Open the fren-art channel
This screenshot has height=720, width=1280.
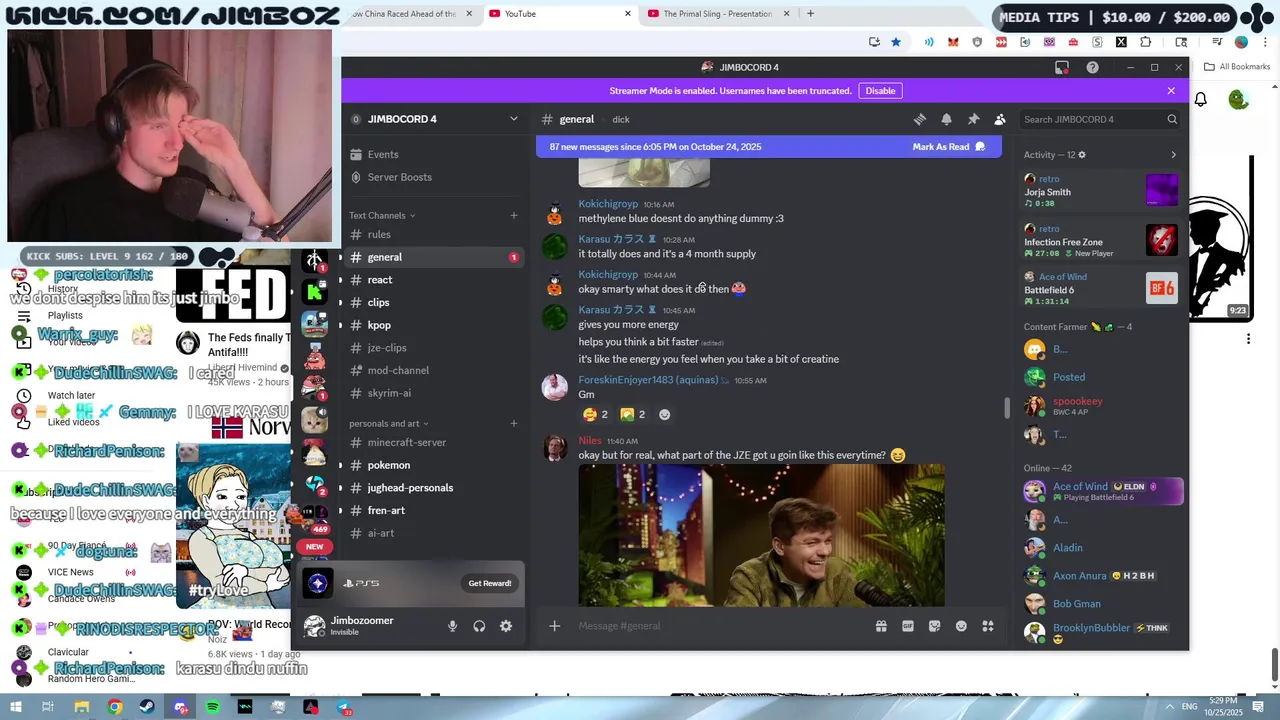coord(432,510)
